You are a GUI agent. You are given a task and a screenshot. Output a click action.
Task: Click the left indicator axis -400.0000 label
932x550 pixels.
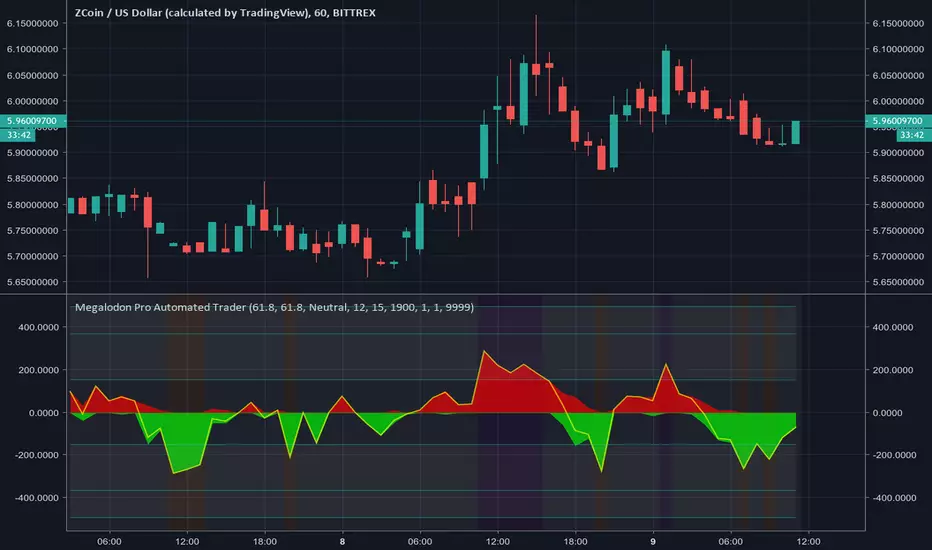click(37, 498)
